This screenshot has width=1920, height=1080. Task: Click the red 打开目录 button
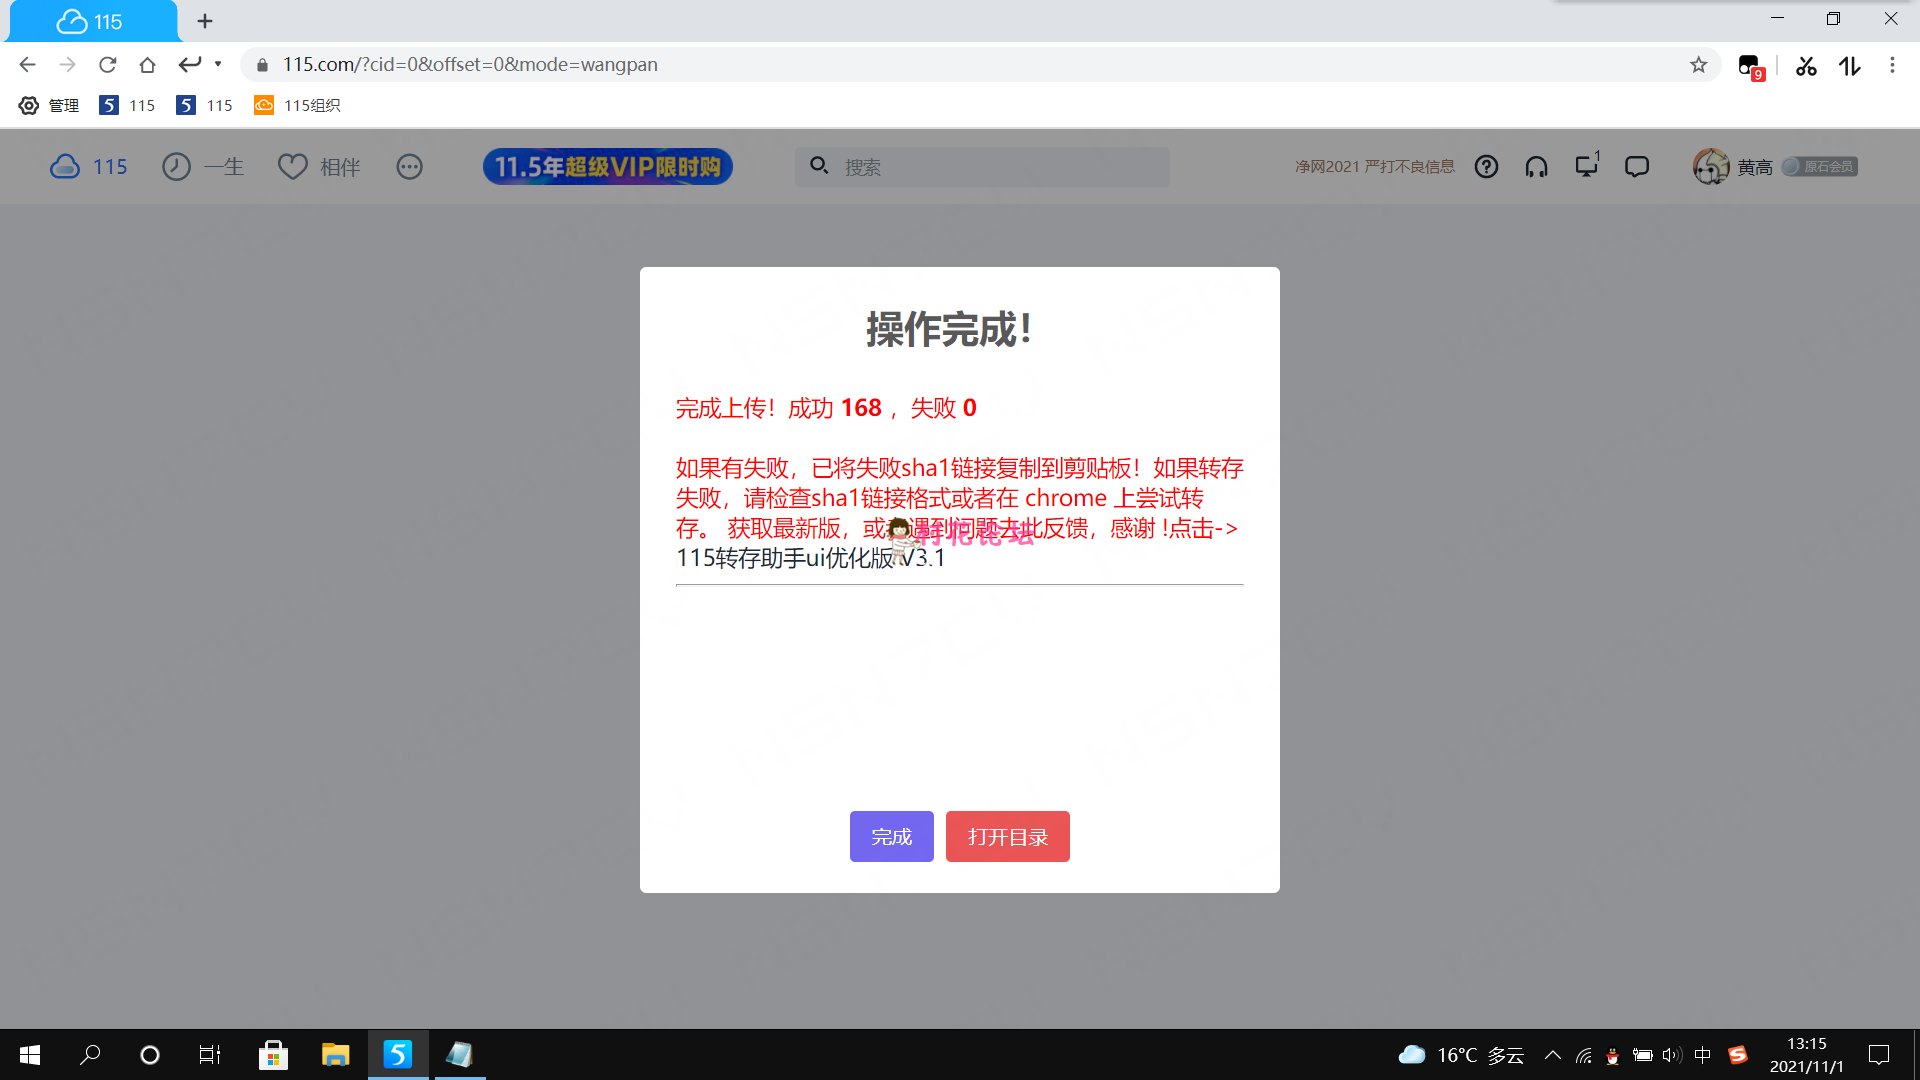pyautogui.click(x=1007, y=836)
